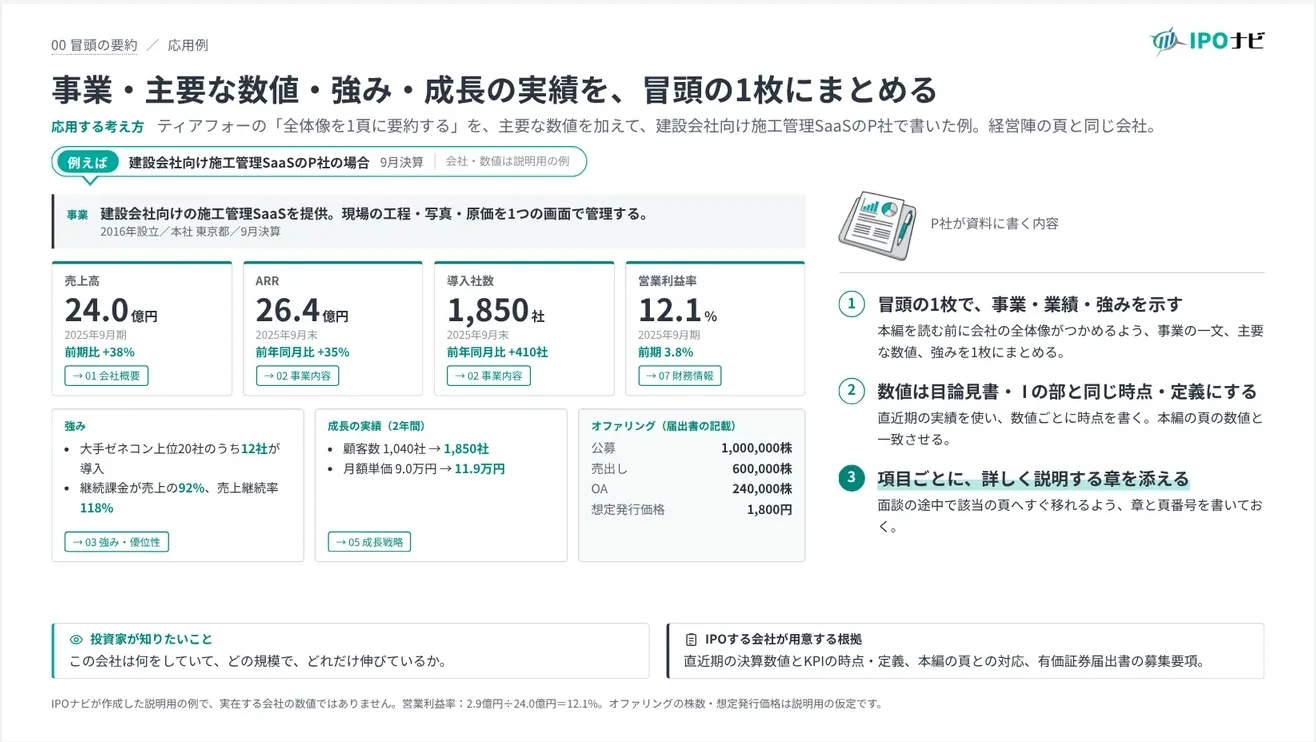Open the 02 事業内容 link under ARR
1316x742 pixels.
[x=297, y=376]
